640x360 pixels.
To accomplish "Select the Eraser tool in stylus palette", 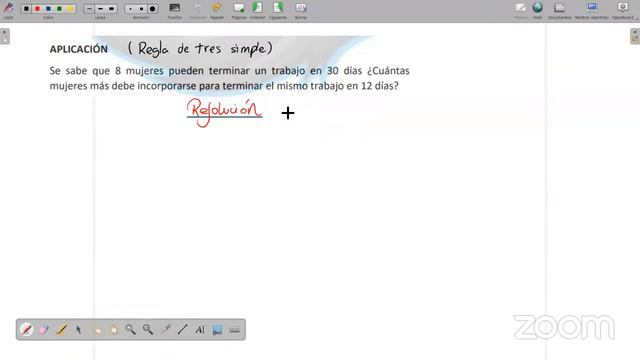I will pos(44,330).
